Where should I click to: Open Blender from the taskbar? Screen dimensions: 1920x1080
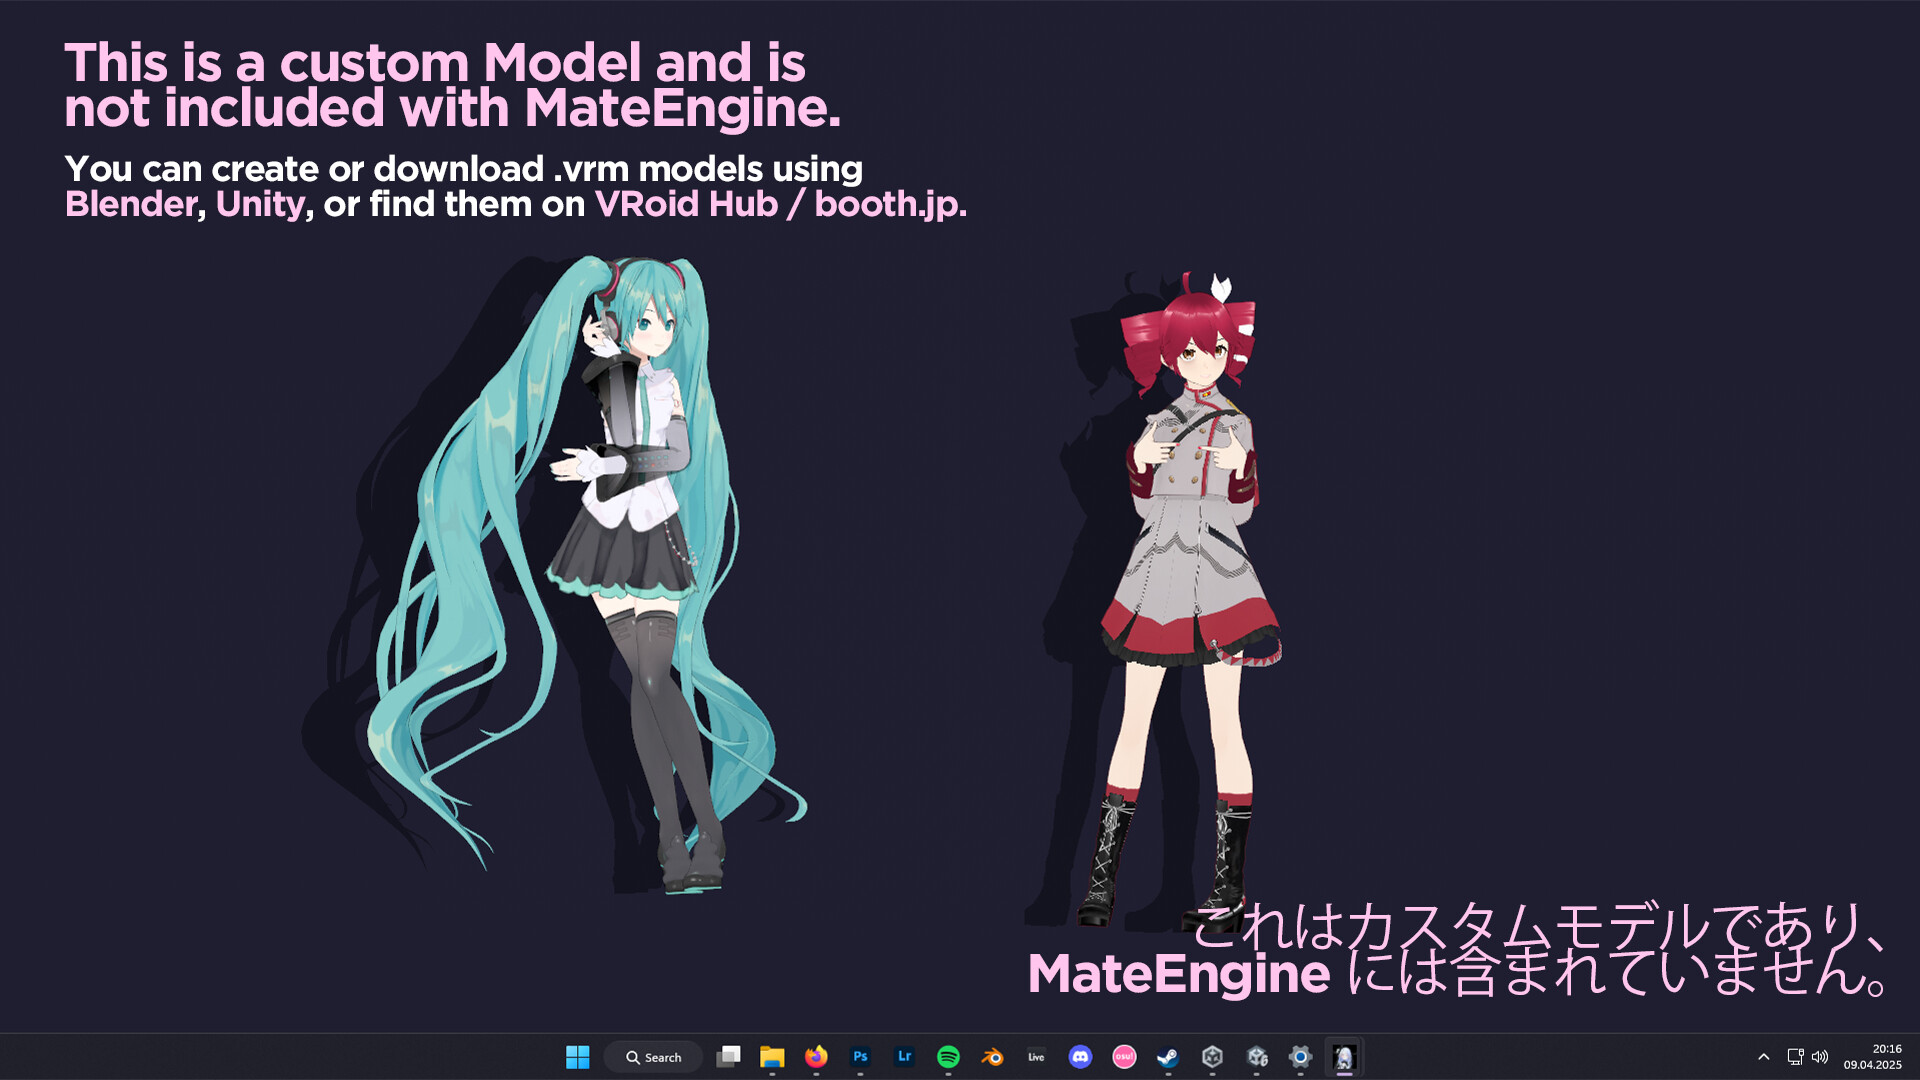tap(991, 1057)
